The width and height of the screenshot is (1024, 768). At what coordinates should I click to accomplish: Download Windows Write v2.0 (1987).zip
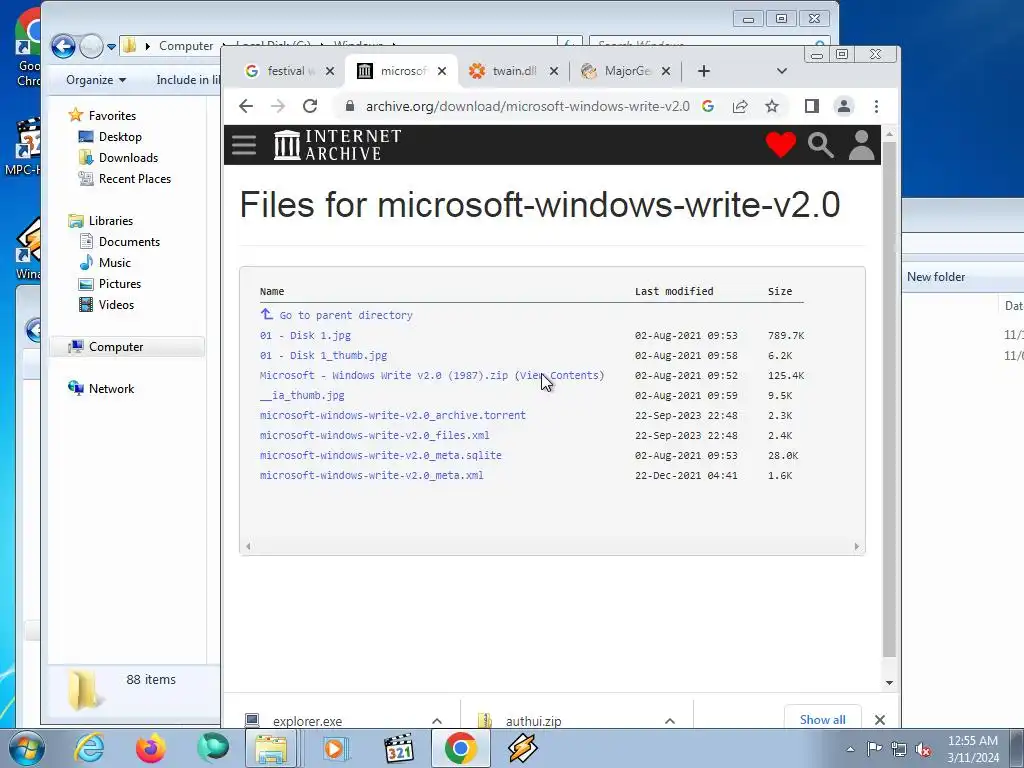383,376
